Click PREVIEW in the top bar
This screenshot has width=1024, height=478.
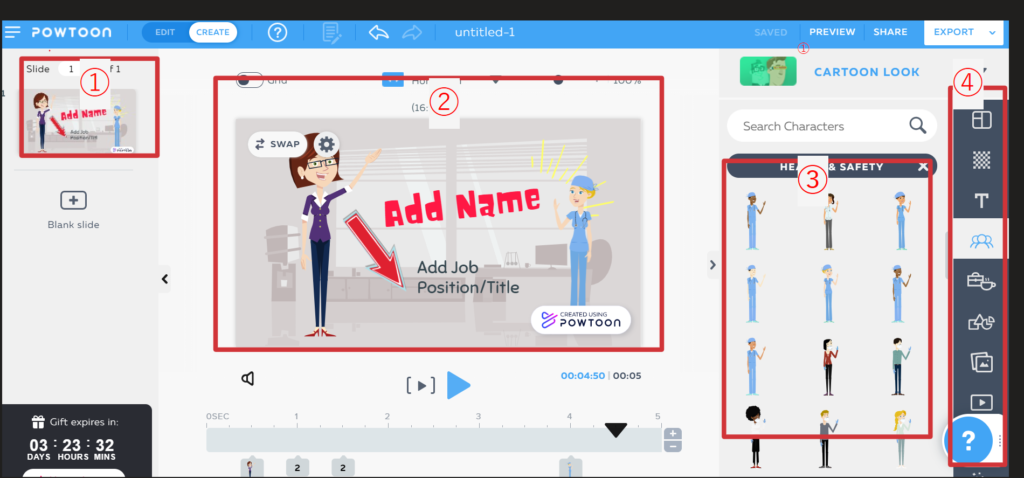(832, 32)
